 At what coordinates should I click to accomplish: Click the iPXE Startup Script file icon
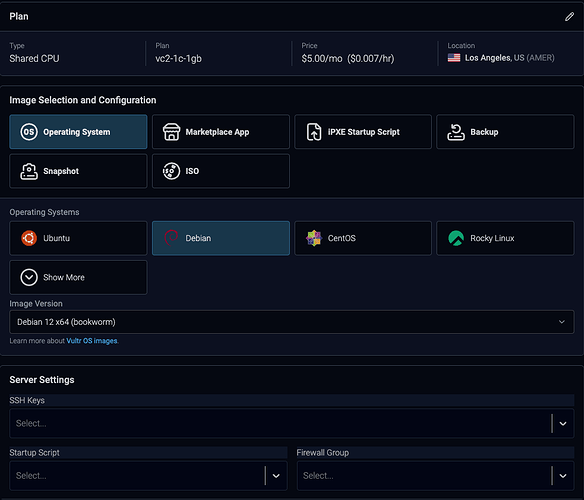[x=314, y=132]
